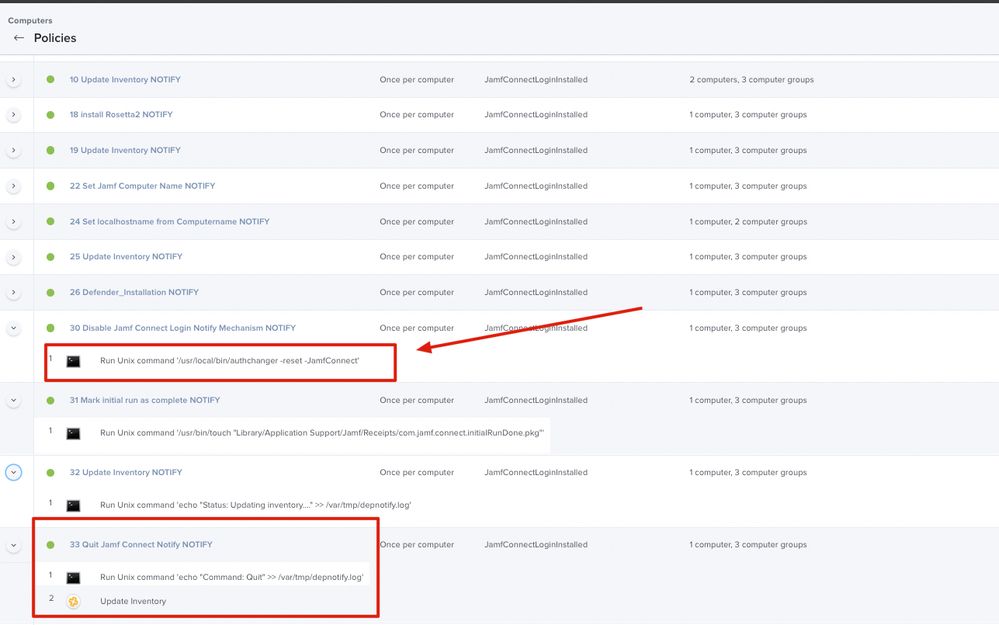Collapse policy 32 Update Inventory NOTIFY
Image resolution: width=999 pixels, height=625 pixels.
[x=13, y=472]
